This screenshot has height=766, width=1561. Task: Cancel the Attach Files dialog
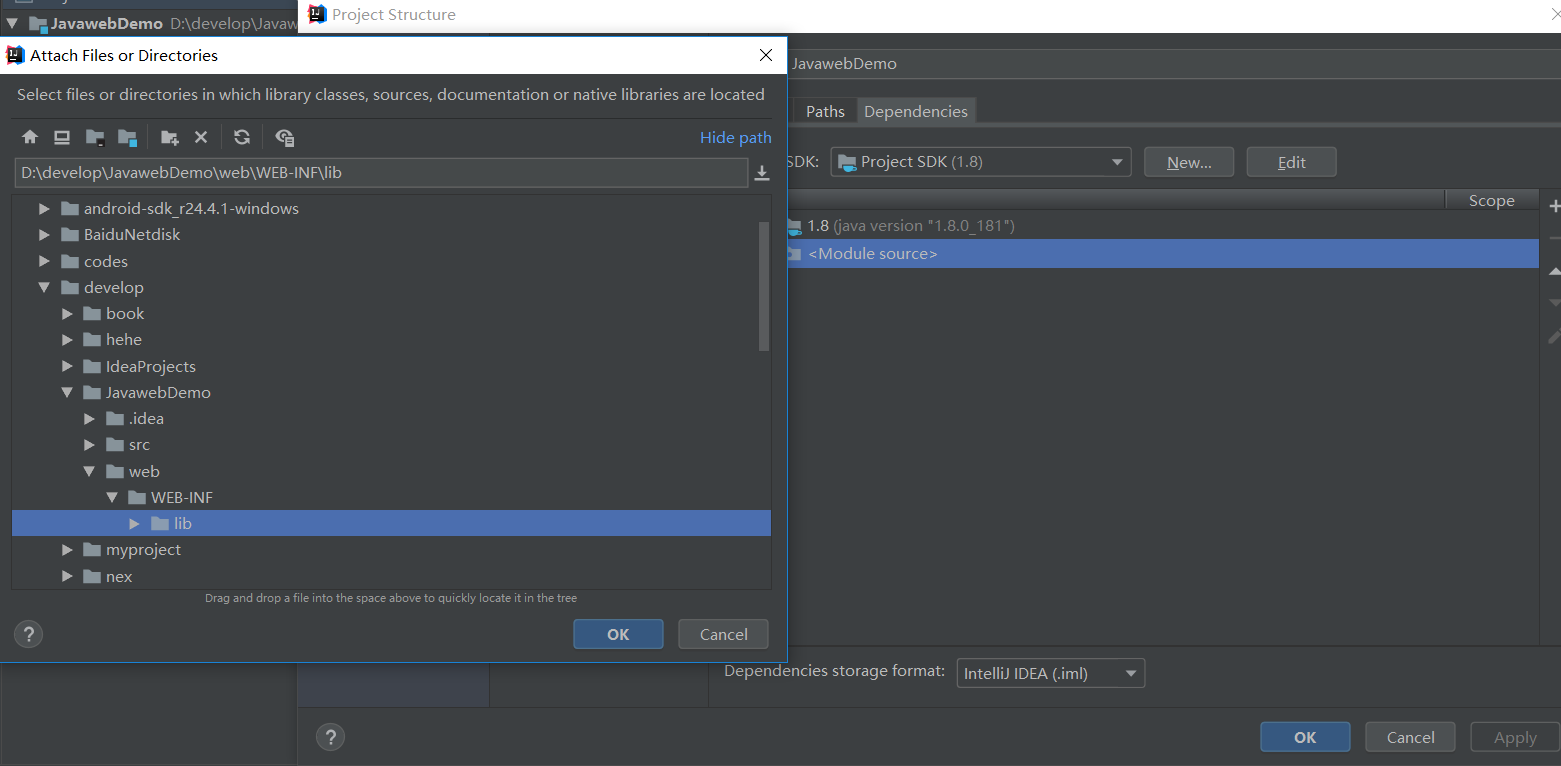click(x=723, y=634)
